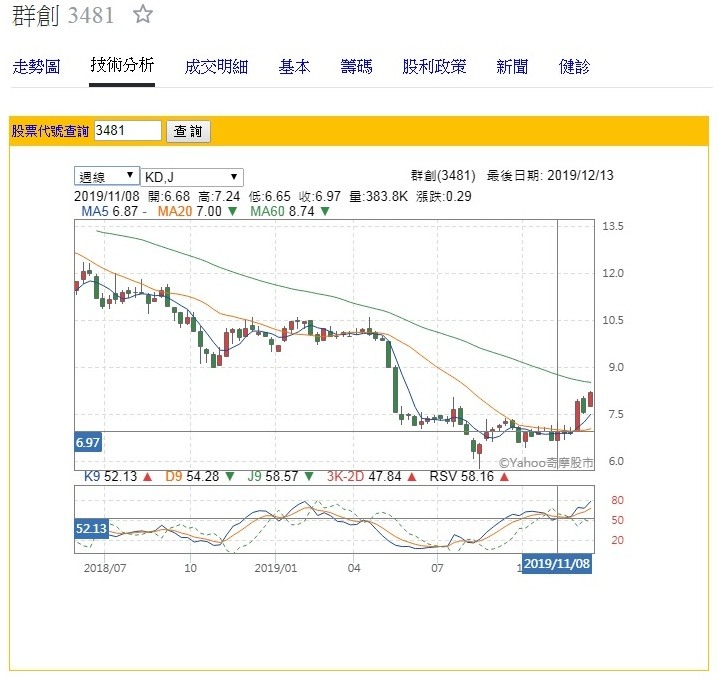Open the 籌碼 tab
The image size is (718, 678).
pos(356,67)
